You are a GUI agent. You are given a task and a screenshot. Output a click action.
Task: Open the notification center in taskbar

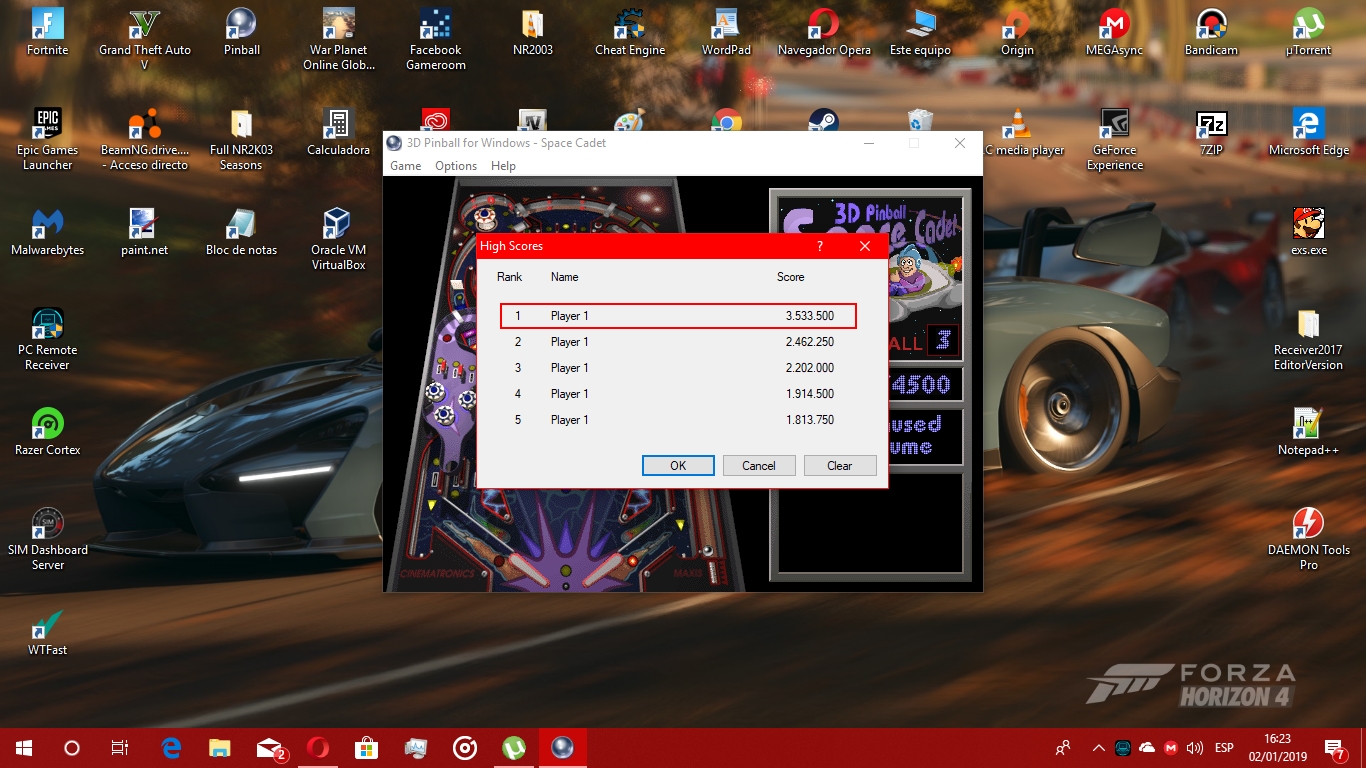1334,748
